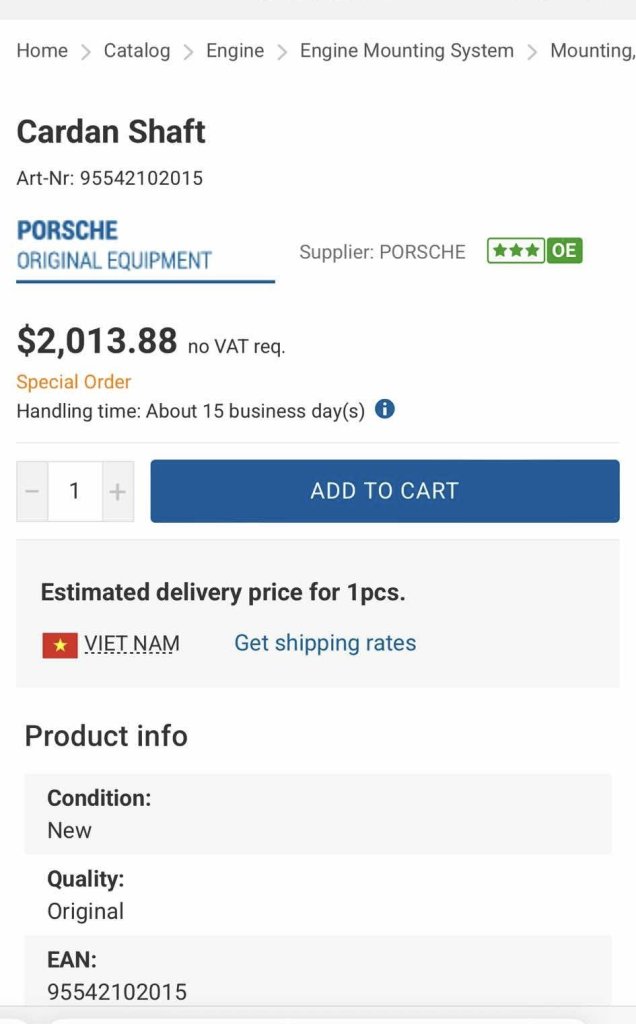The height and width of the screenshot is (1024, 636).
Task: Go to the Home breadcrumb
Action: point(42,50)
